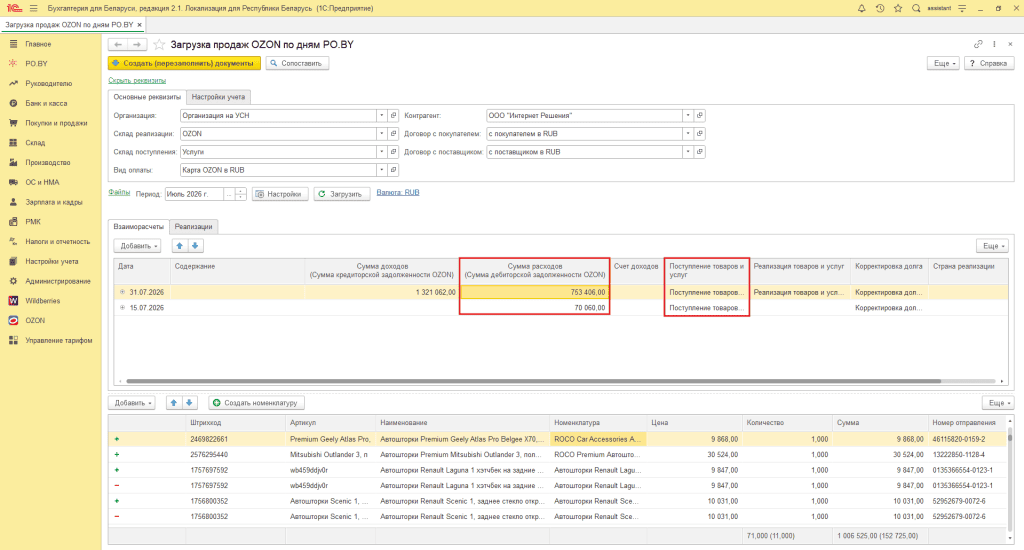Click the Сопоставить button
The image size is (1024, 550).
point(297,63)
